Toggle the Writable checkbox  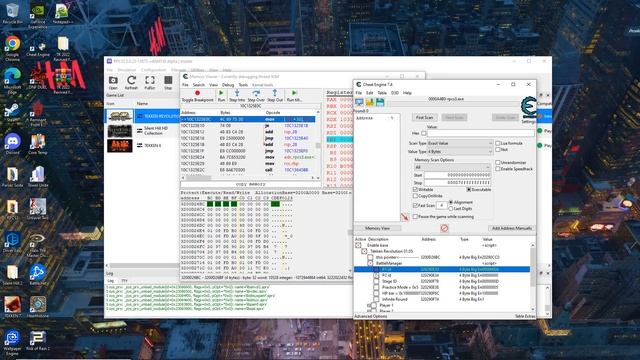click(415, 190)
